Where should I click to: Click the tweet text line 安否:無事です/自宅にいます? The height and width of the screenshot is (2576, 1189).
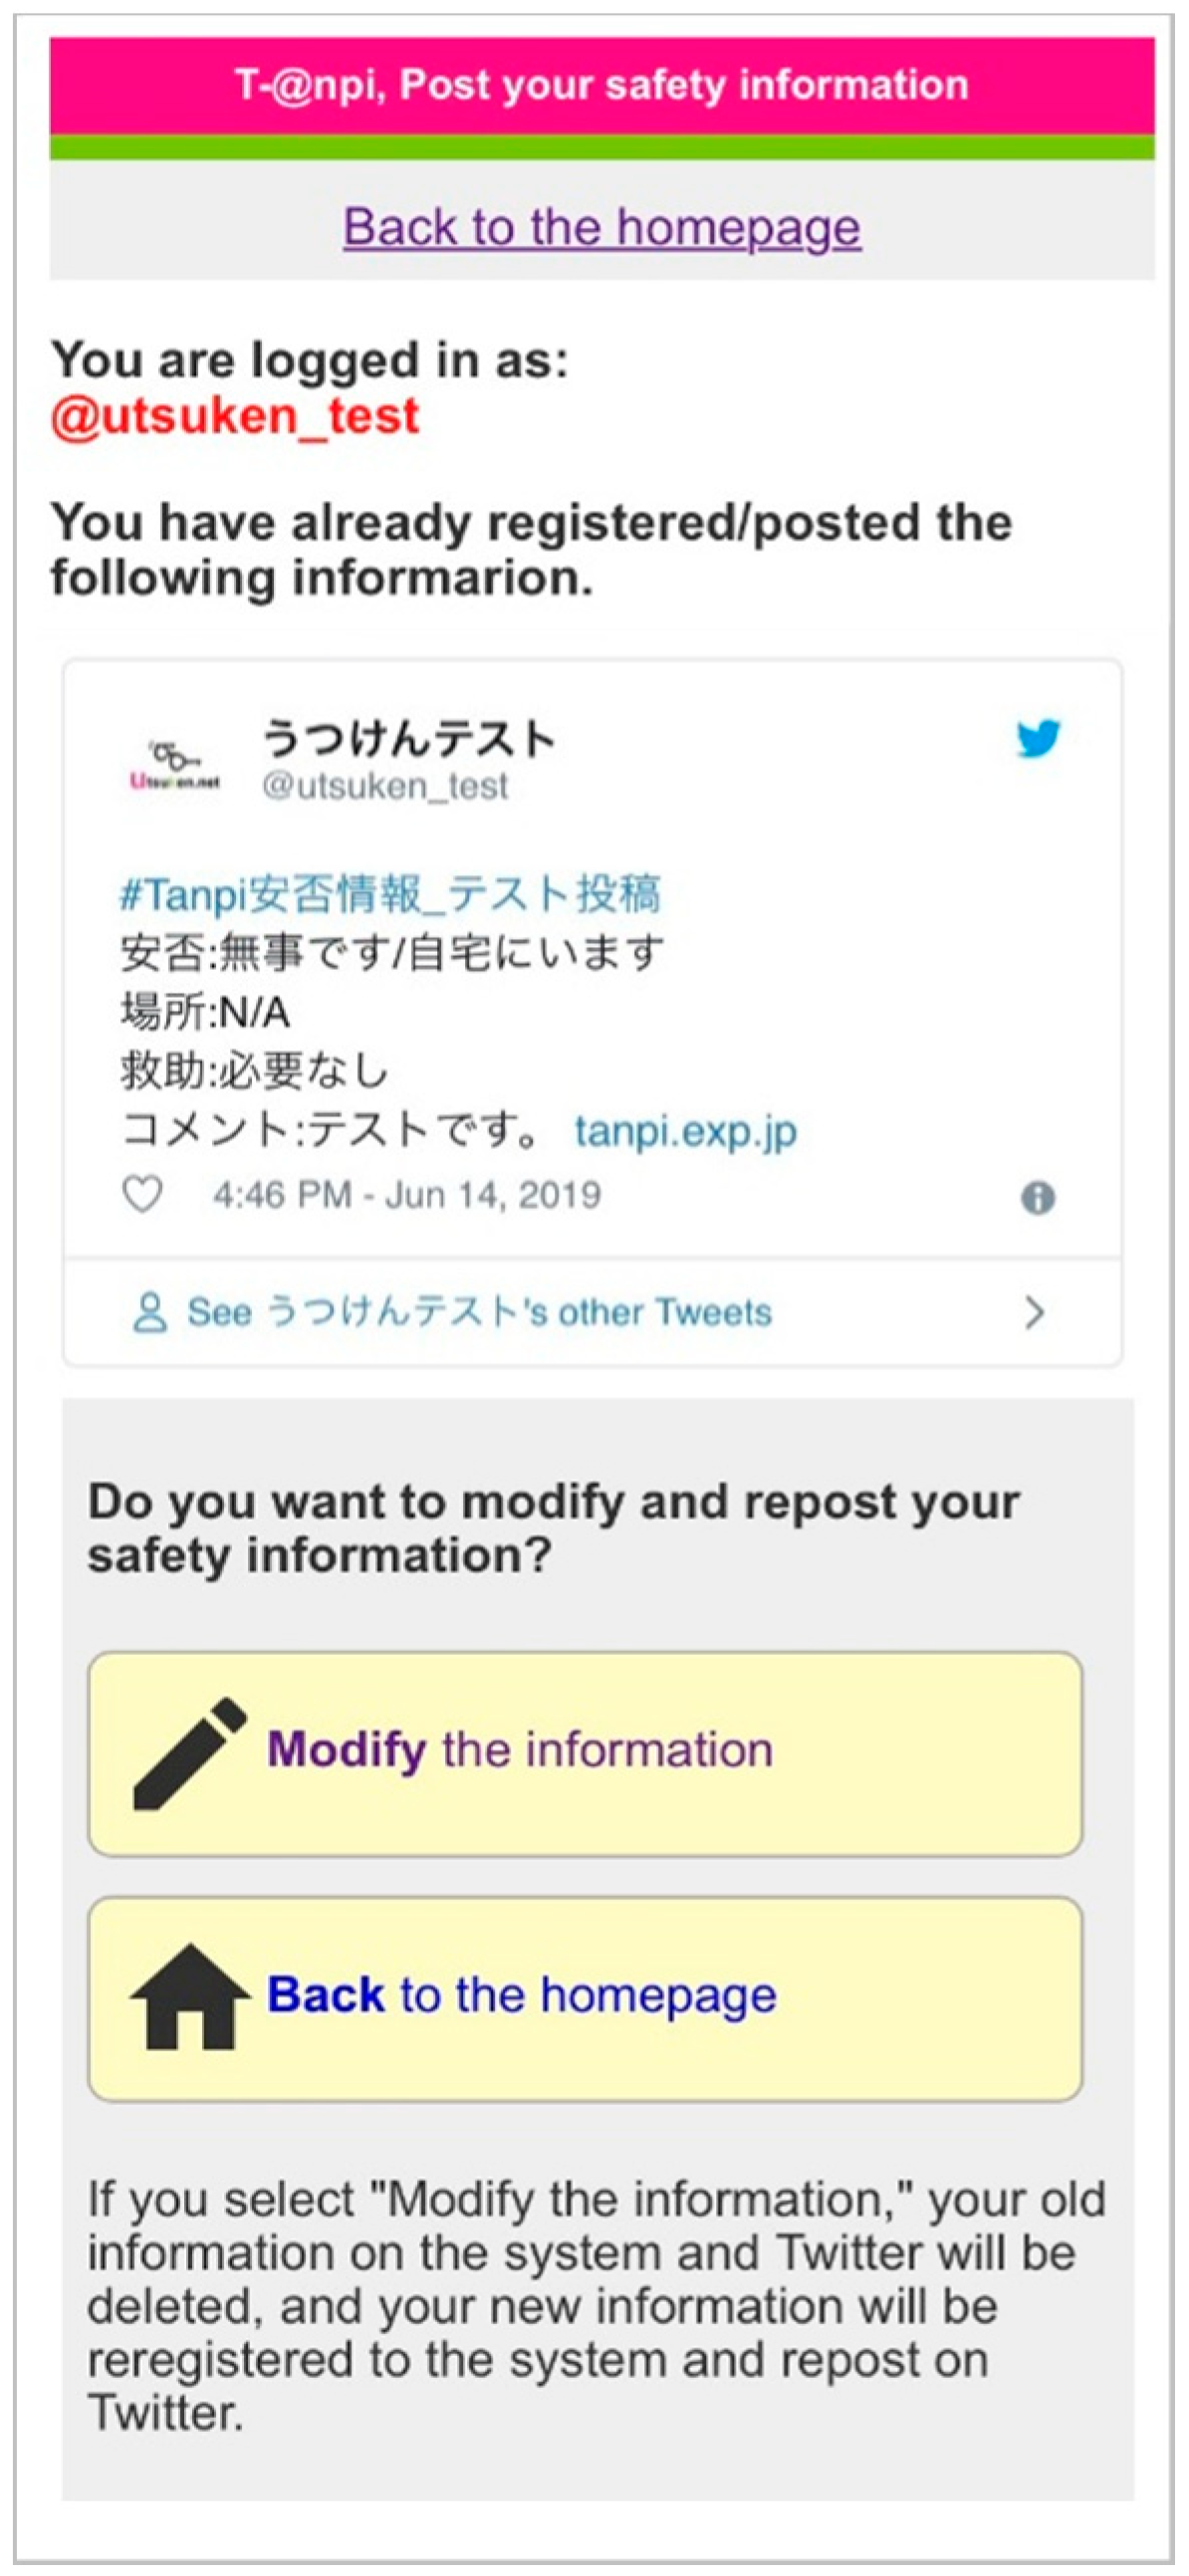[392, 953]
